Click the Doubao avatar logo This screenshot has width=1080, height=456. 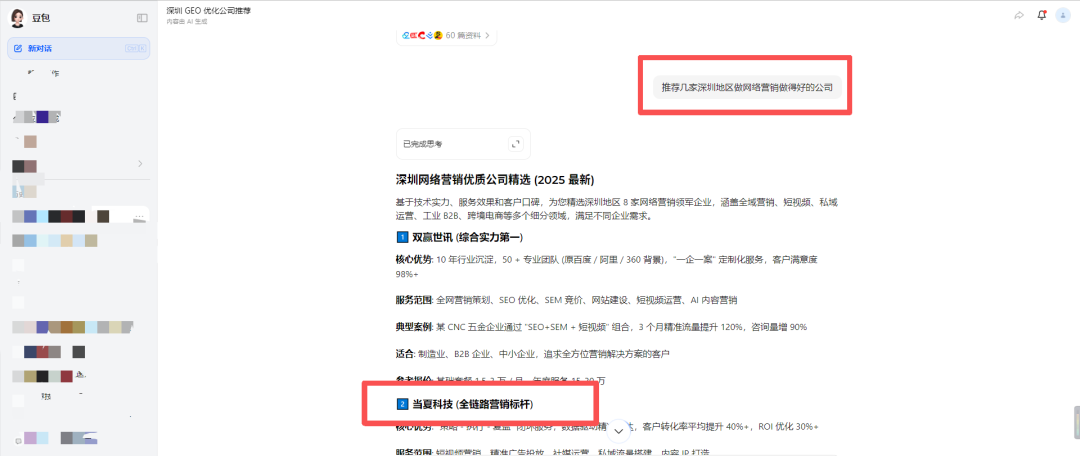click(x=17, y=18)
